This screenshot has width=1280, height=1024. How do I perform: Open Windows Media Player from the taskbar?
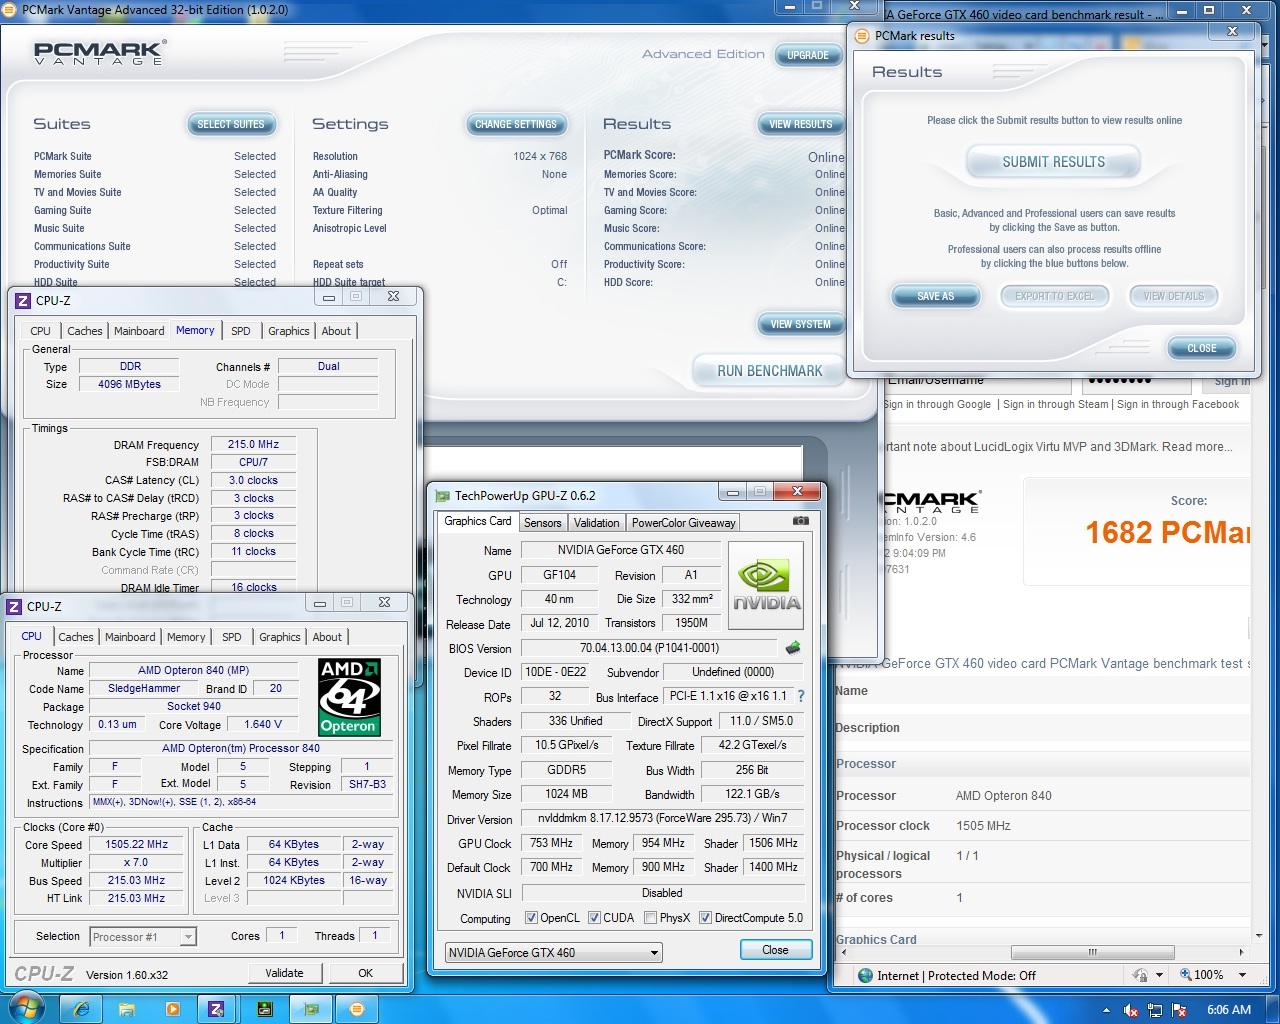(x=172, y=1009)
